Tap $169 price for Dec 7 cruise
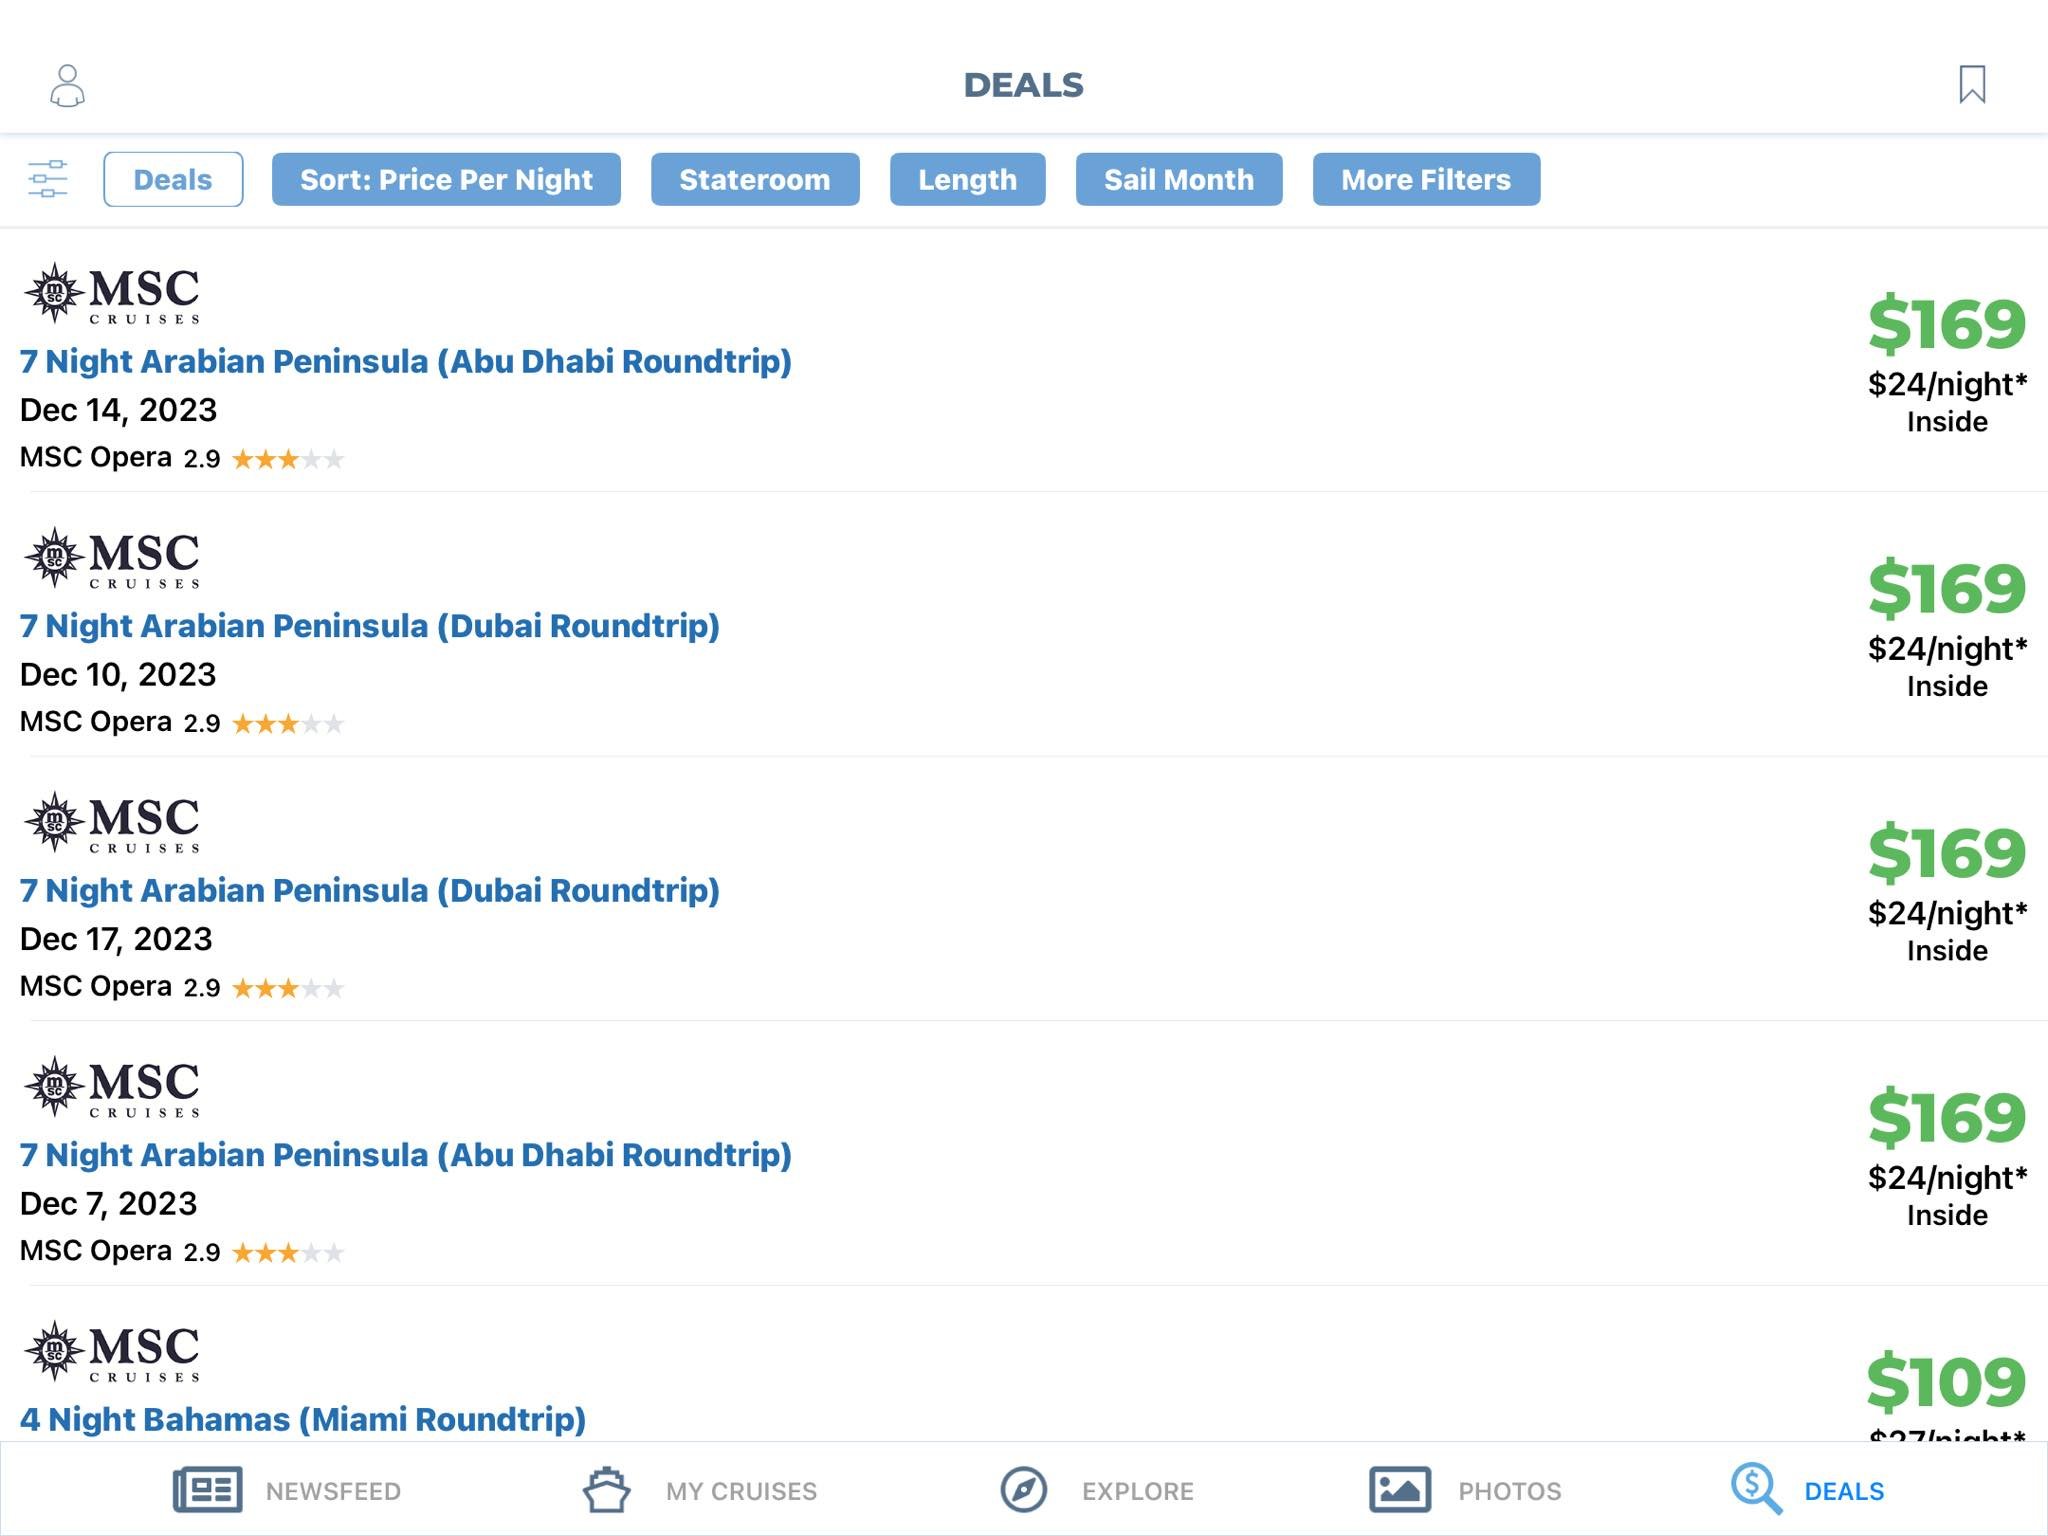The width and height of the screenshot is (2048, 1536). (1947, 1117)
